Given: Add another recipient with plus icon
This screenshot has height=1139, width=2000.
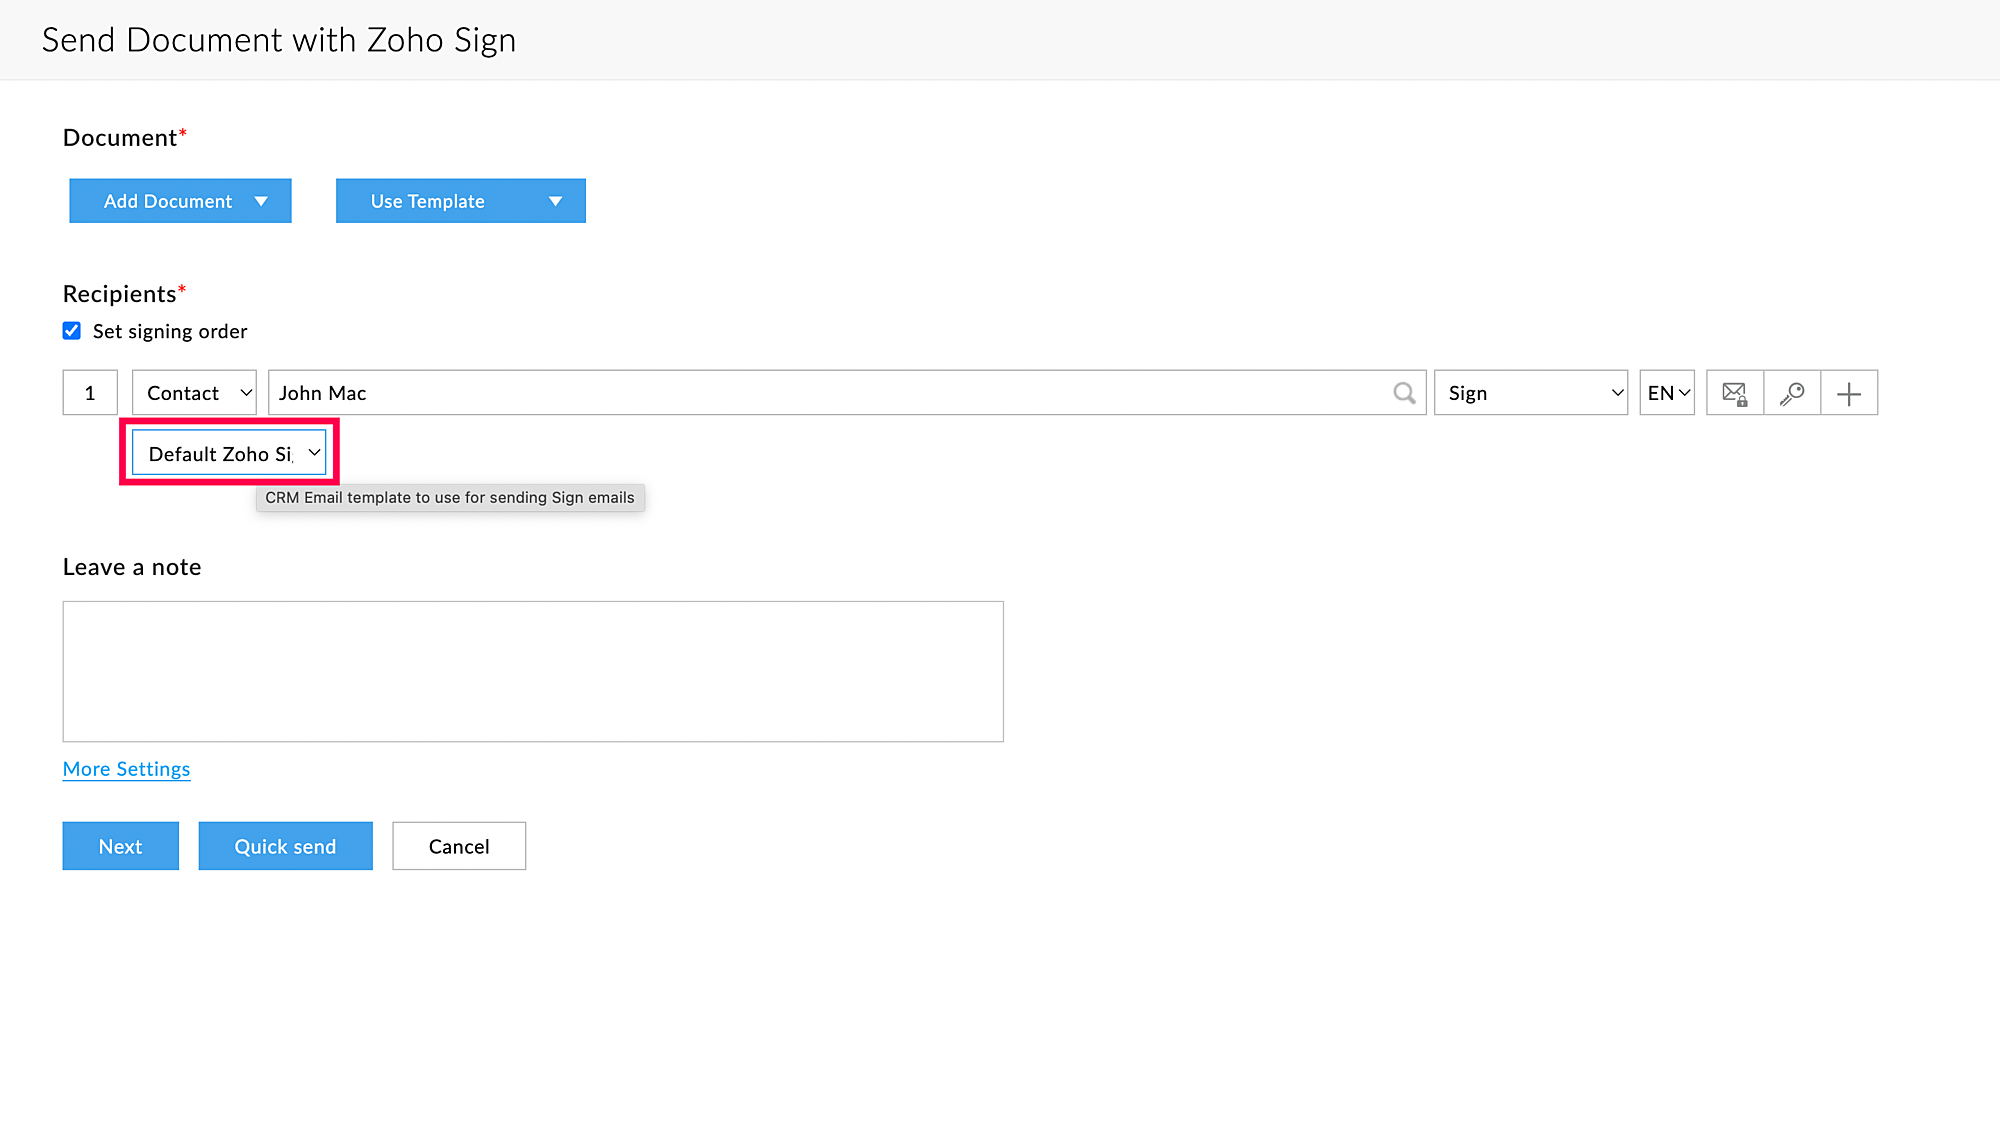Looking at the screenshot, I should (1849, 393).
